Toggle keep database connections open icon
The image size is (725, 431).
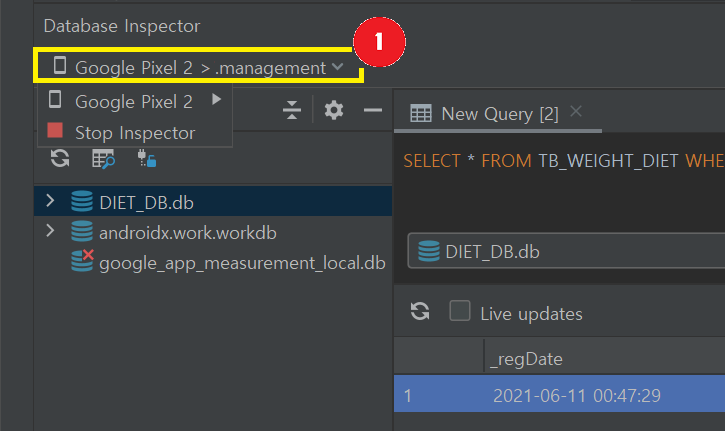click(146, 158)
